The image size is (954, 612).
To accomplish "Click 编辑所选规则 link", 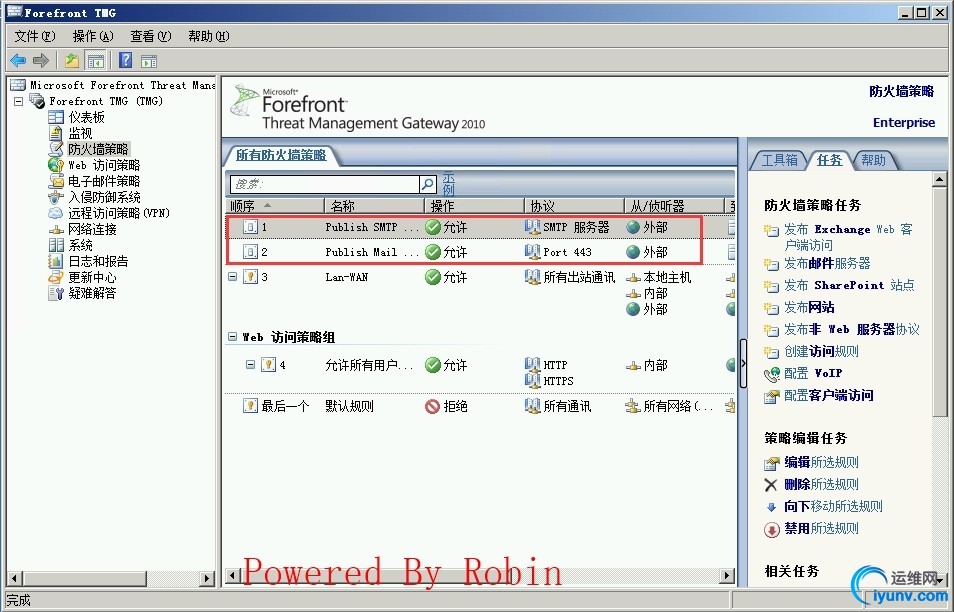I will pyautogui.click(x=821, y=462).
